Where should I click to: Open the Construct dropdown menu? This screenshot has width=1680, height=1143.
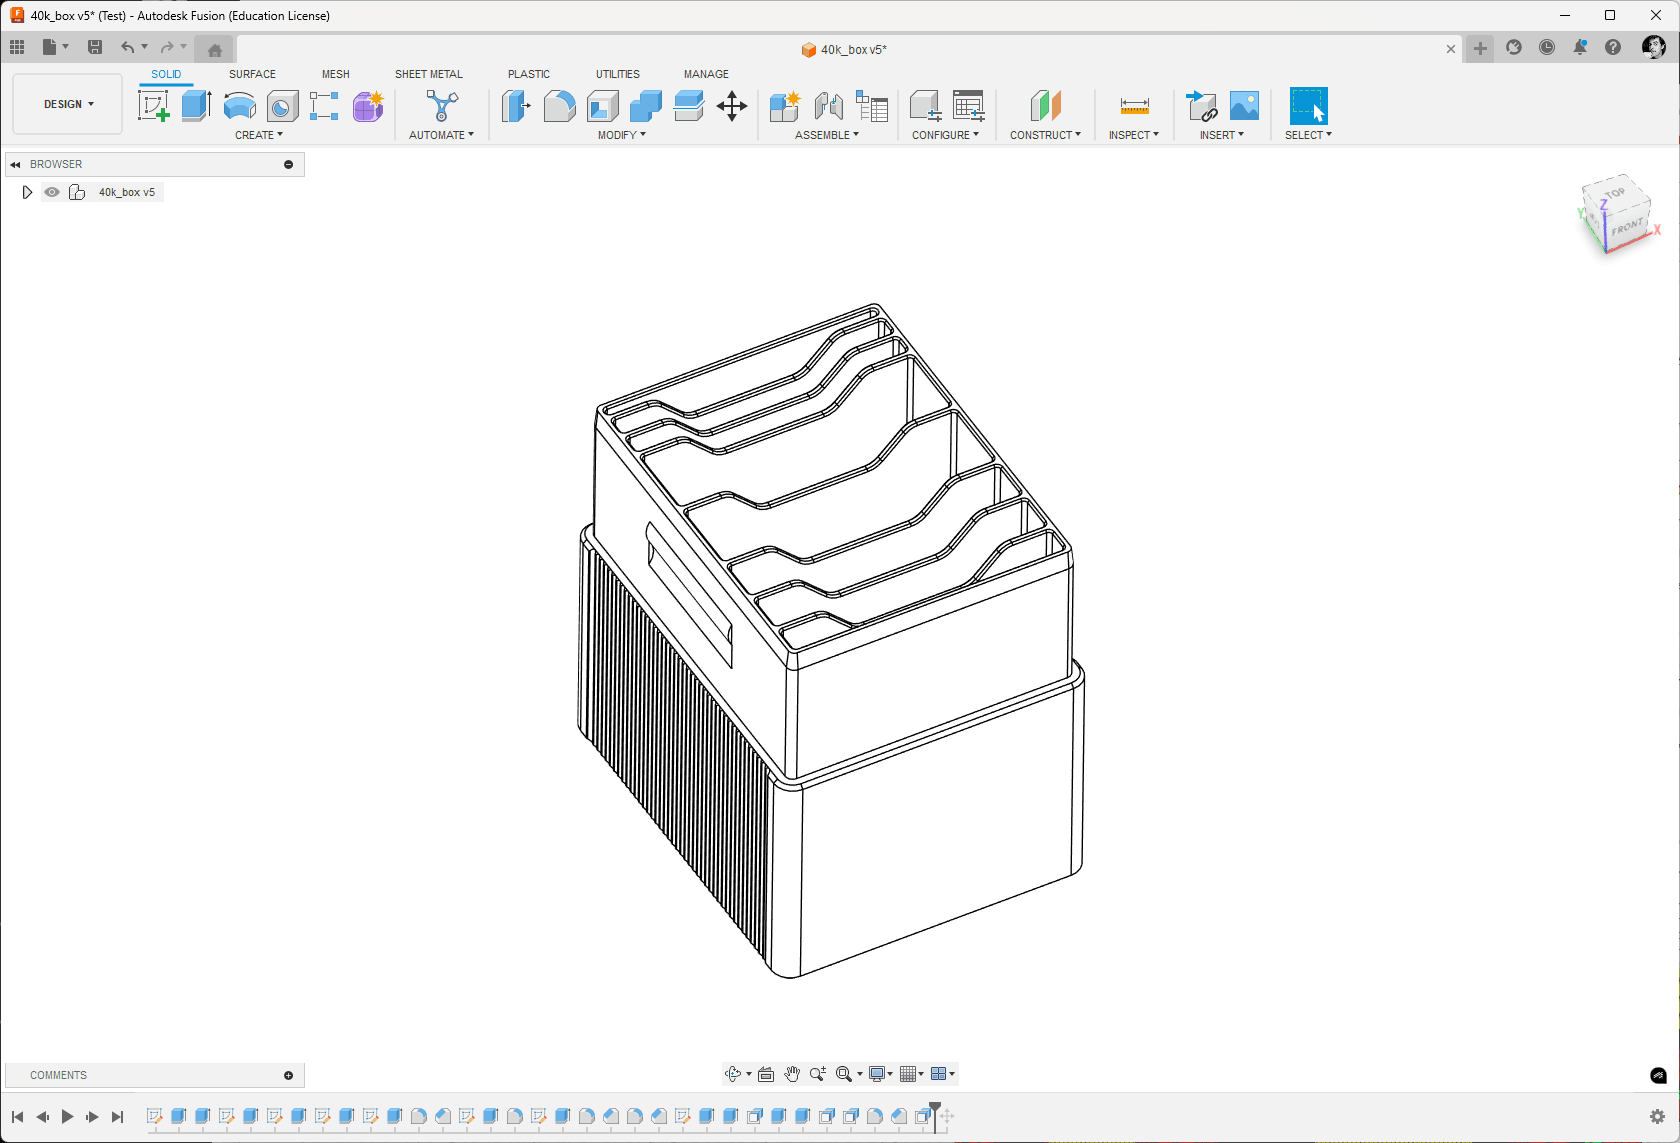click(1045, 135)
